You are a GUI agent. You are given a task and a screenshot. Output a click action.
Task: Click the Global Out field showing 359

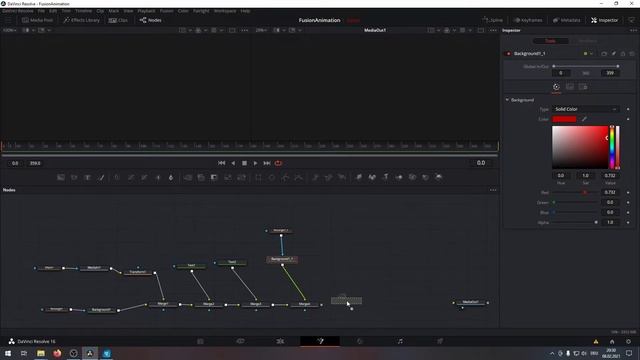610,73
